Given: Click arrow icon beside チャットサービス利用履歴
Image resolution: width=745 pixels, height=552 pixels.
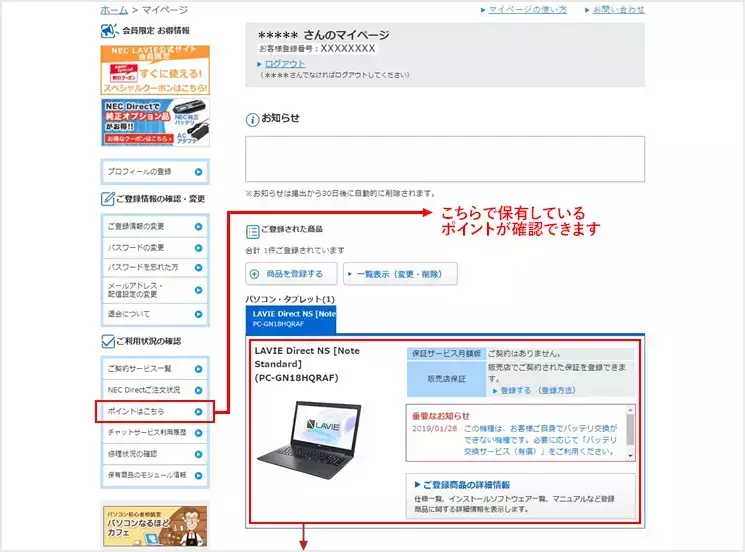Looking at the screenshot, I should pos(199,433).
